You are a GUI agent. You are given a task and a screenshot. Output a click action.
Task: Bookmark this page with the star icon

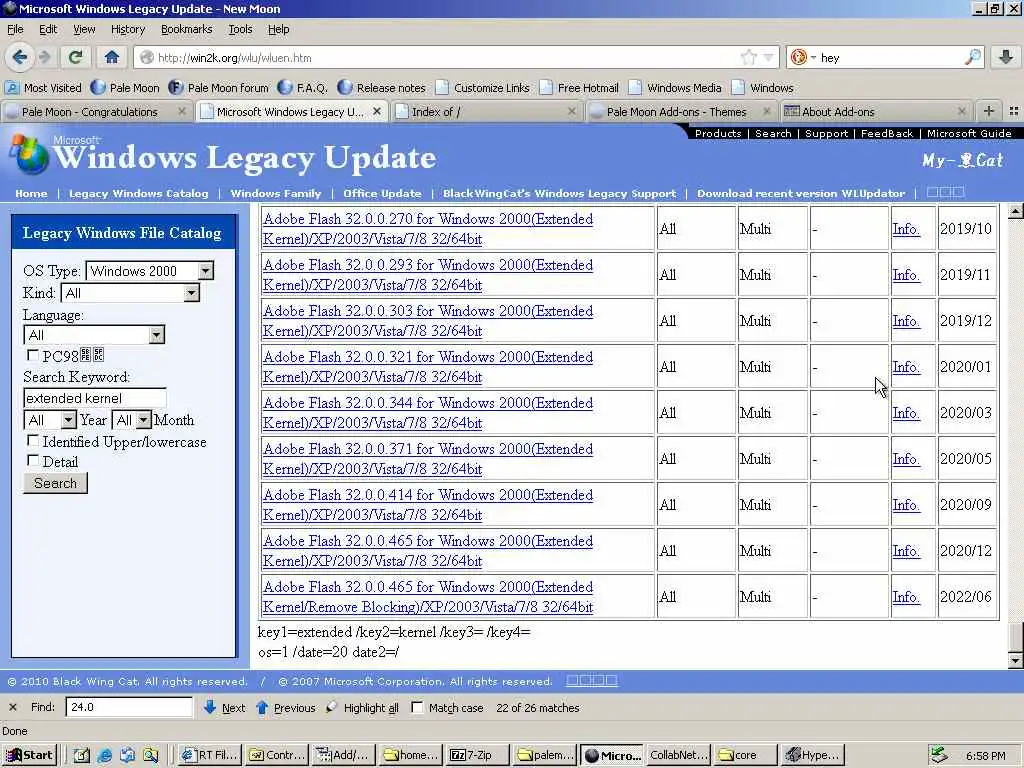748,57
